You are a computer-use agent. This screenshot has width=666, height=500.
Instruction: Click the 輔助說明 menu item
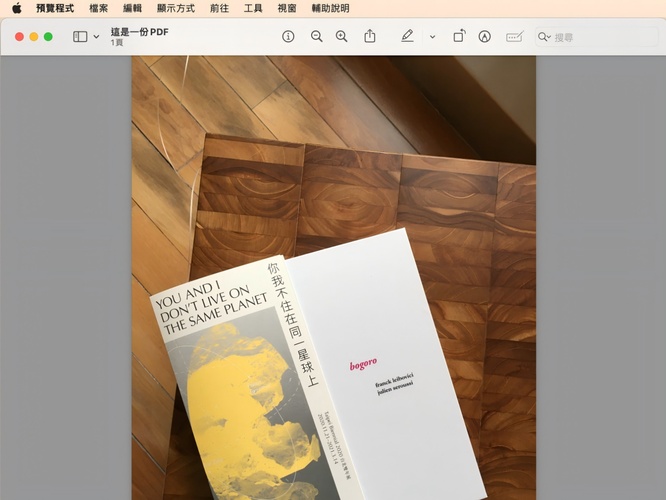pyautogui.click(x=330, y=8)
